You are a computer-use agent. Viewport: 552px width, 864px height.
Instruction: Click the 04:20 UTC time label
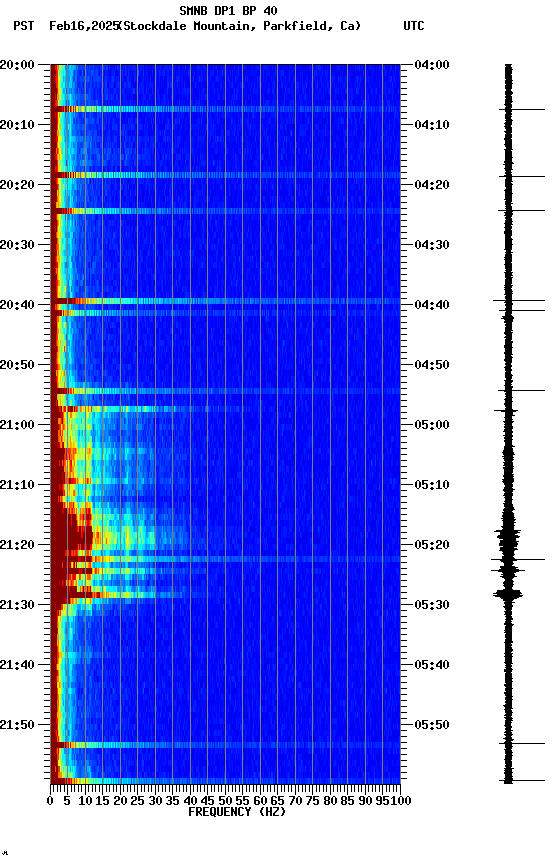tap(432, 185)
